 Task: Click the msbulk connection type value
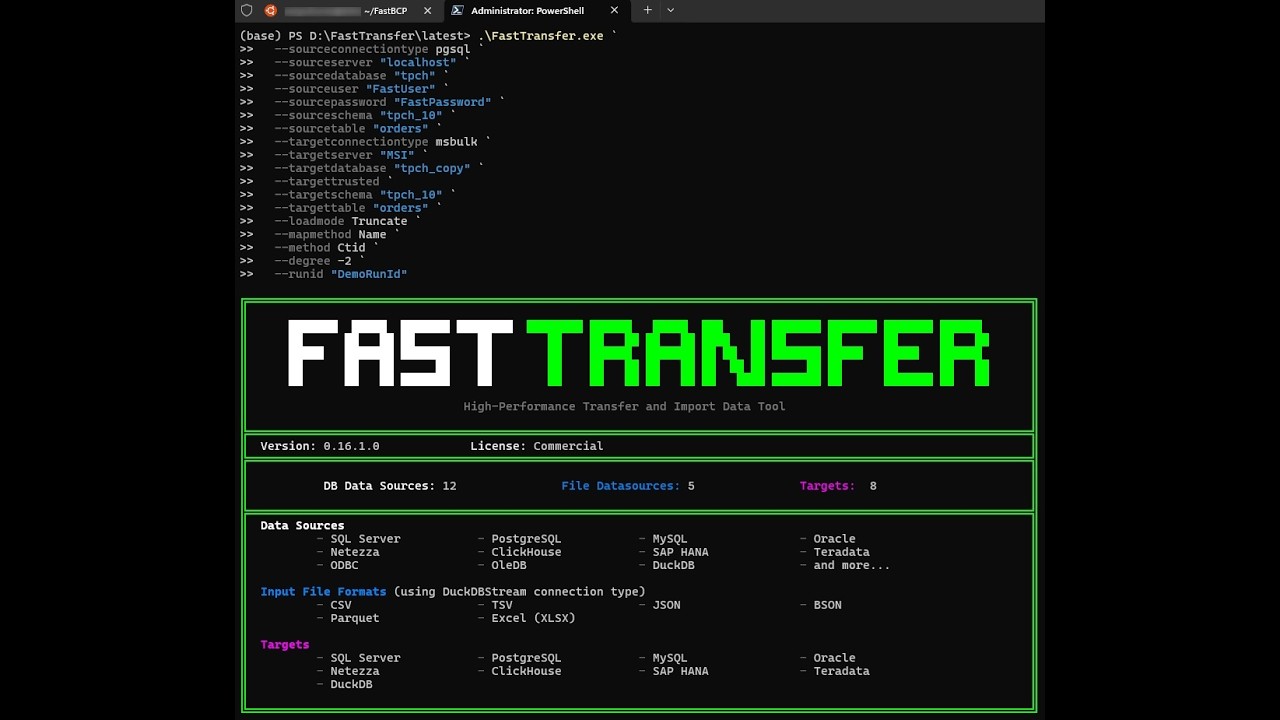click(456, 142)
